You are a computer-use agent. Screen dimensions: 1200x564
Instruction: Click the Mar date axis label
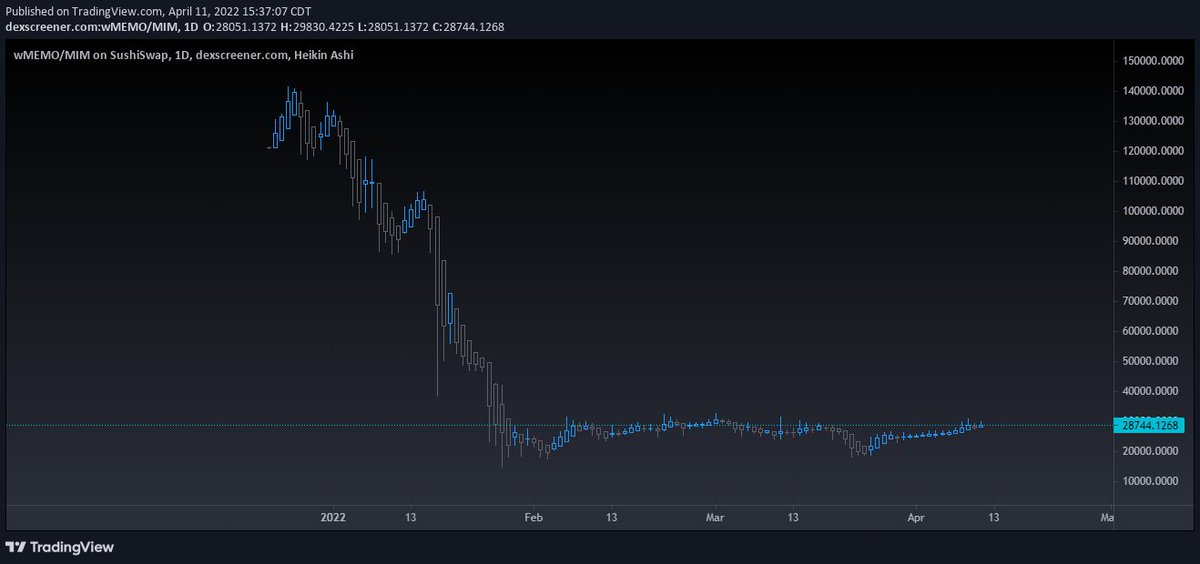point(715,518)
